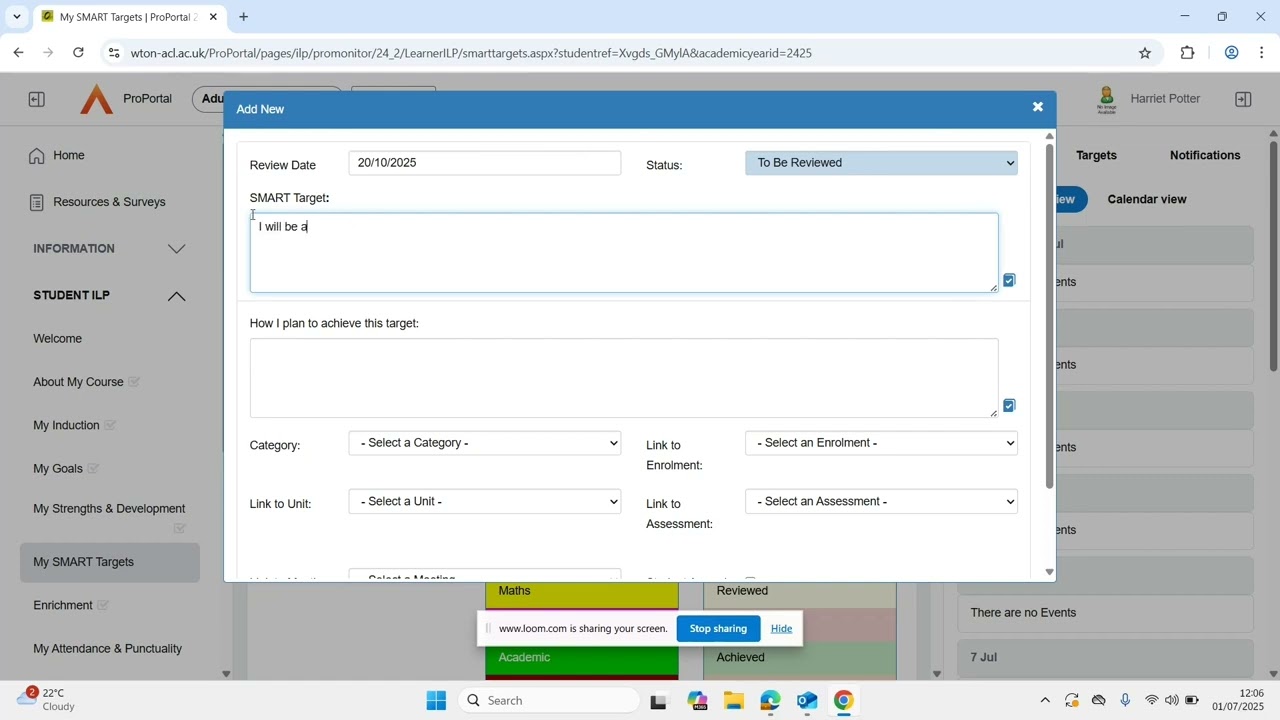Switch to Targets tab in right panel

[x=1096, y=156]
